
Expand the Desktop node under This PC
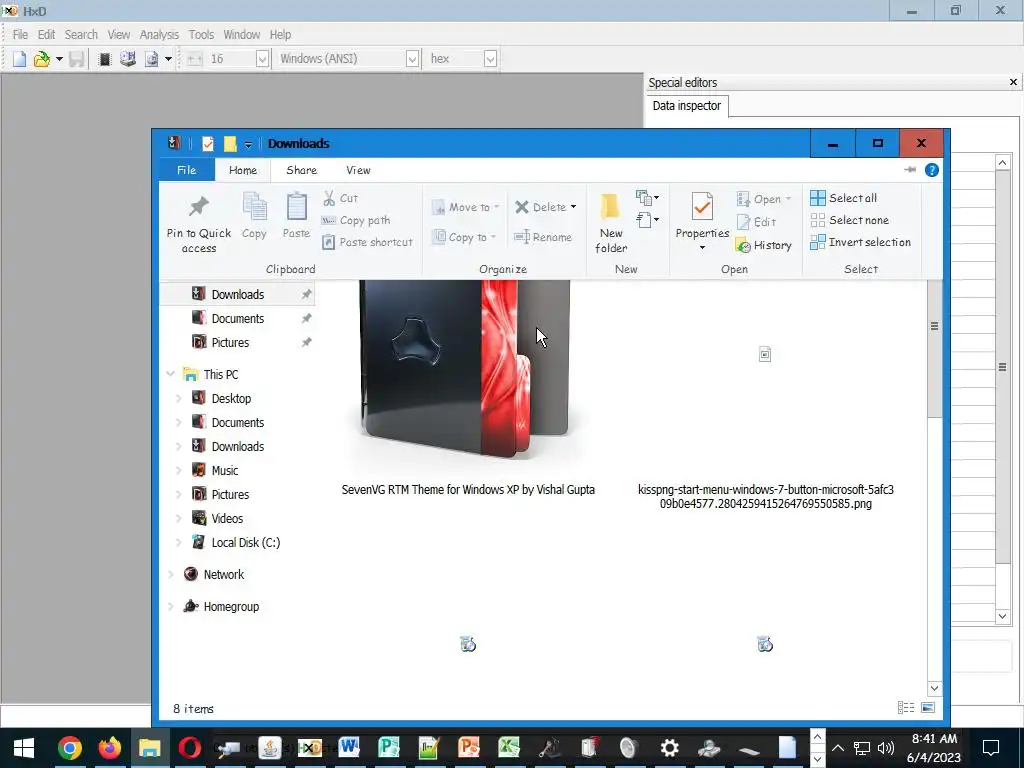coord(178,398)
